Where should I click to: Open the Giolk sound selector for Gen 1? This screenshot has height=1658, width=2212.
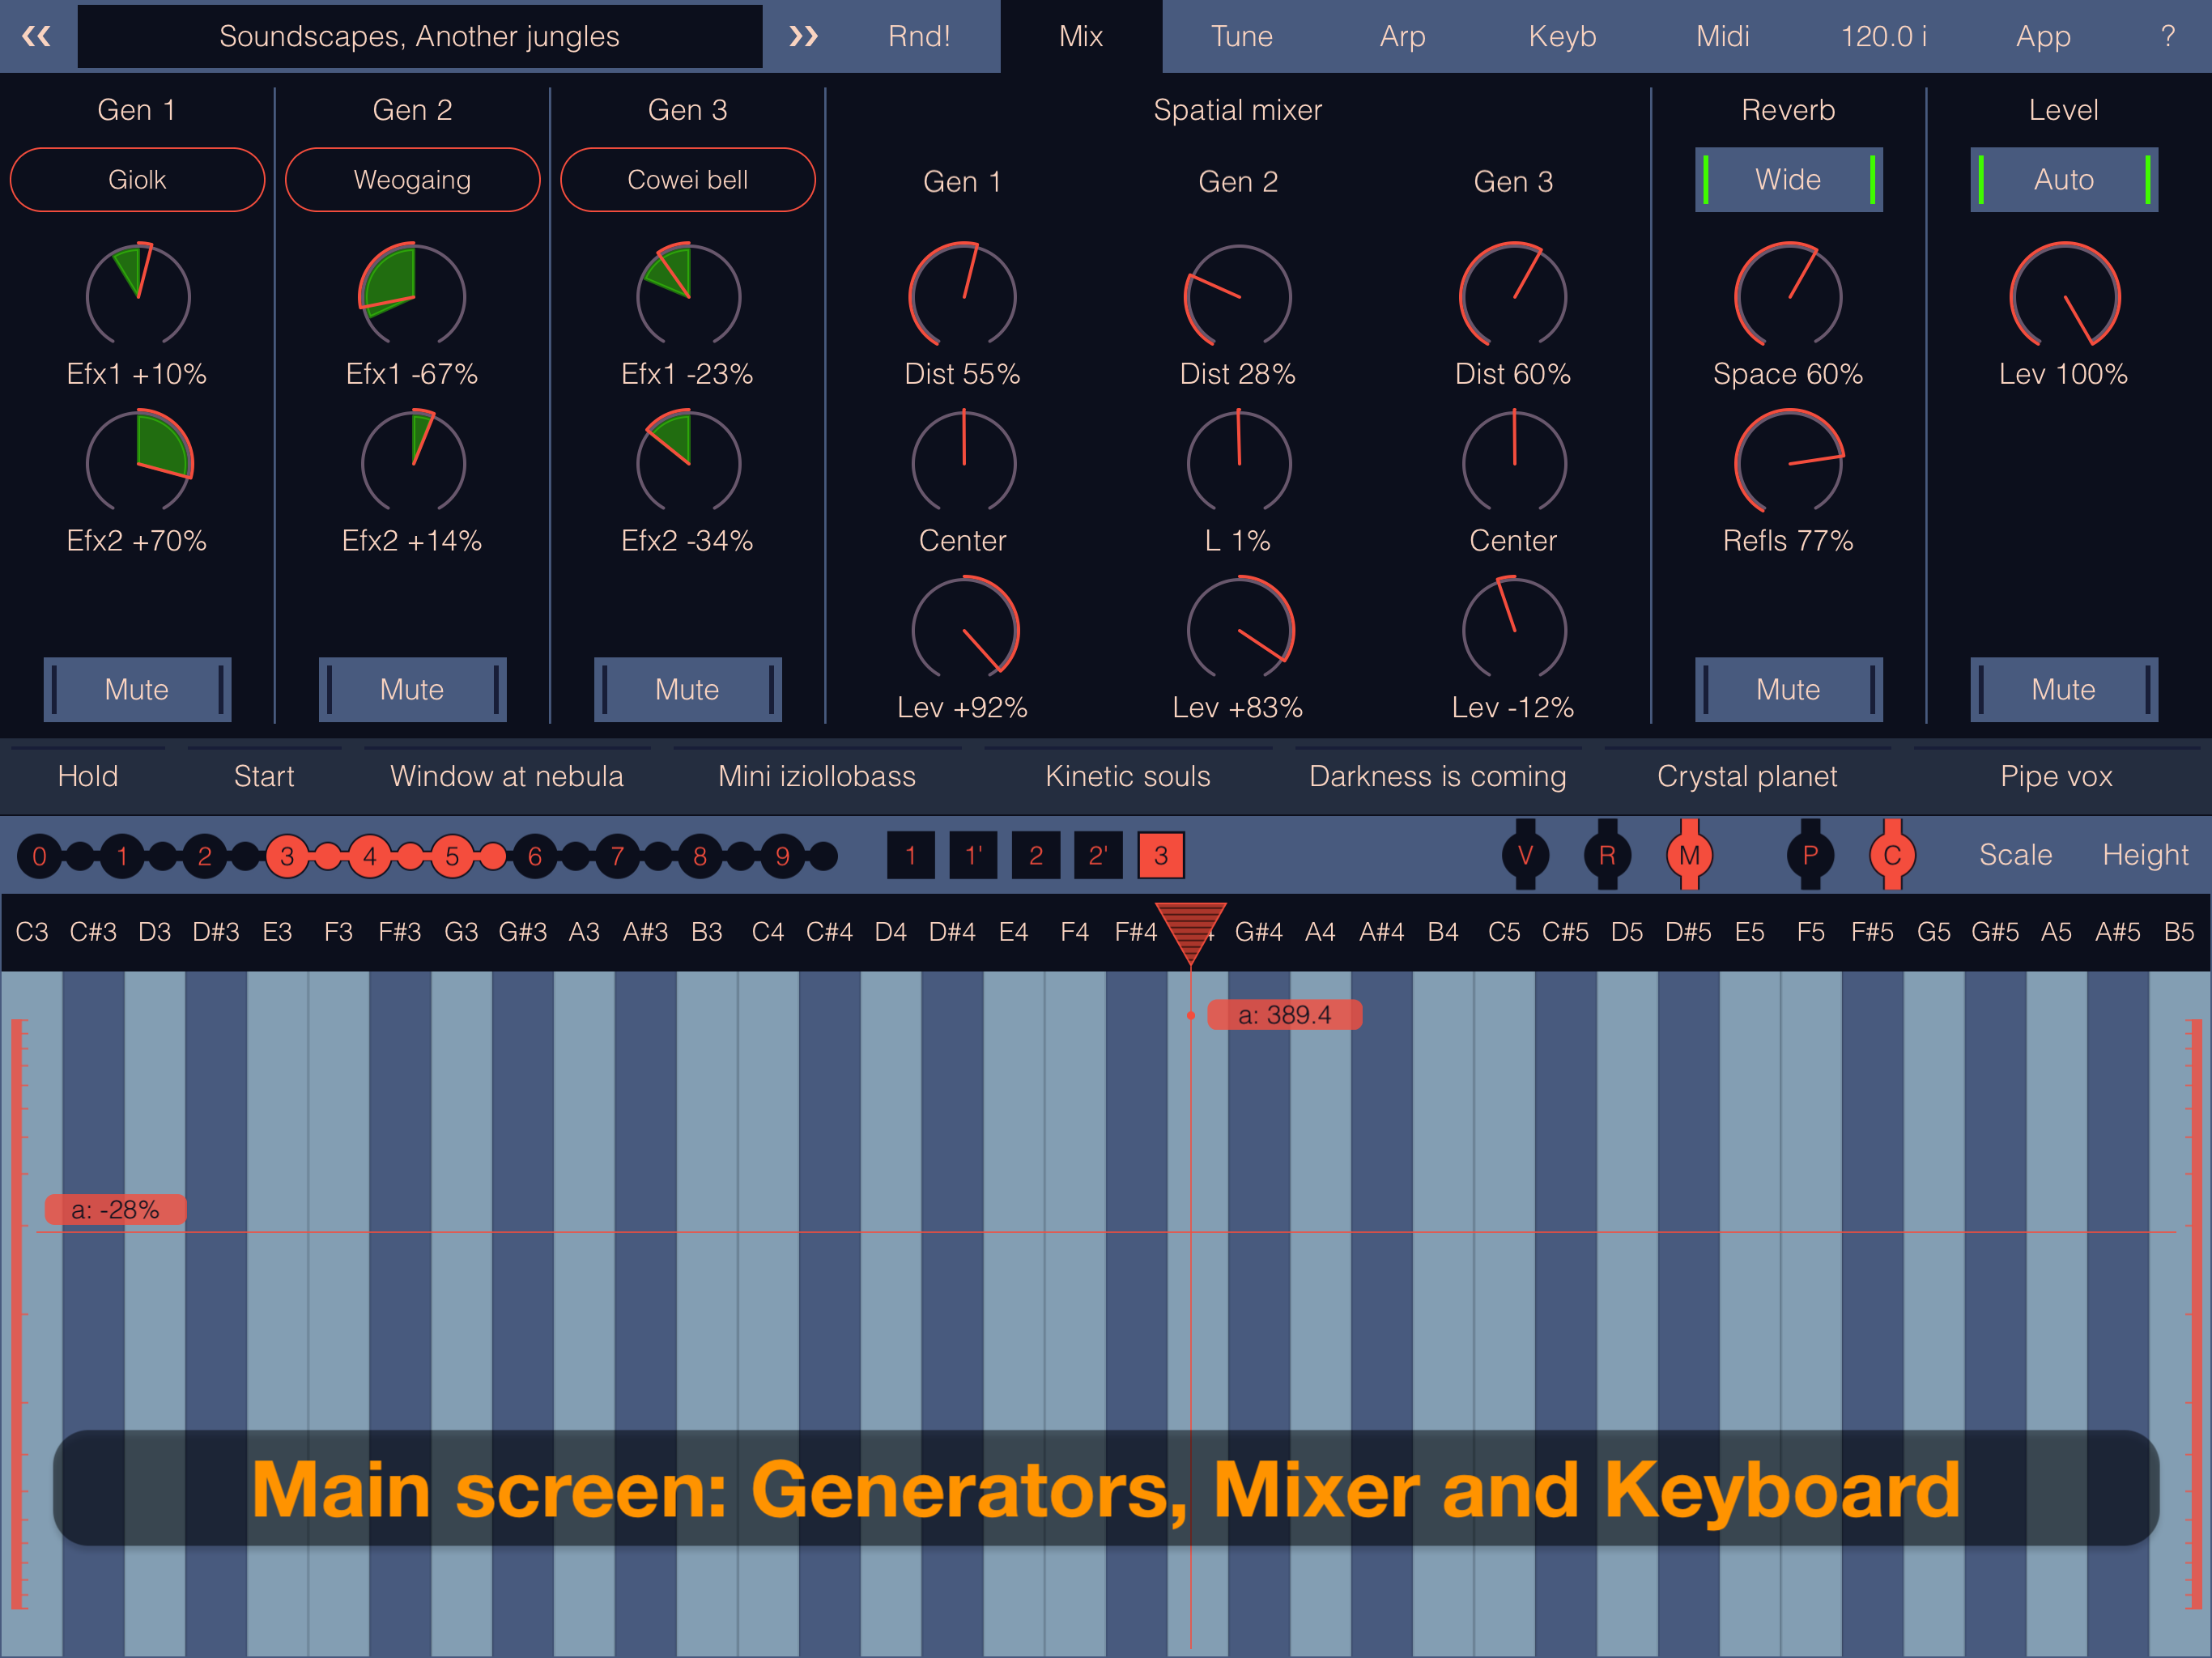tap(137, 179)
